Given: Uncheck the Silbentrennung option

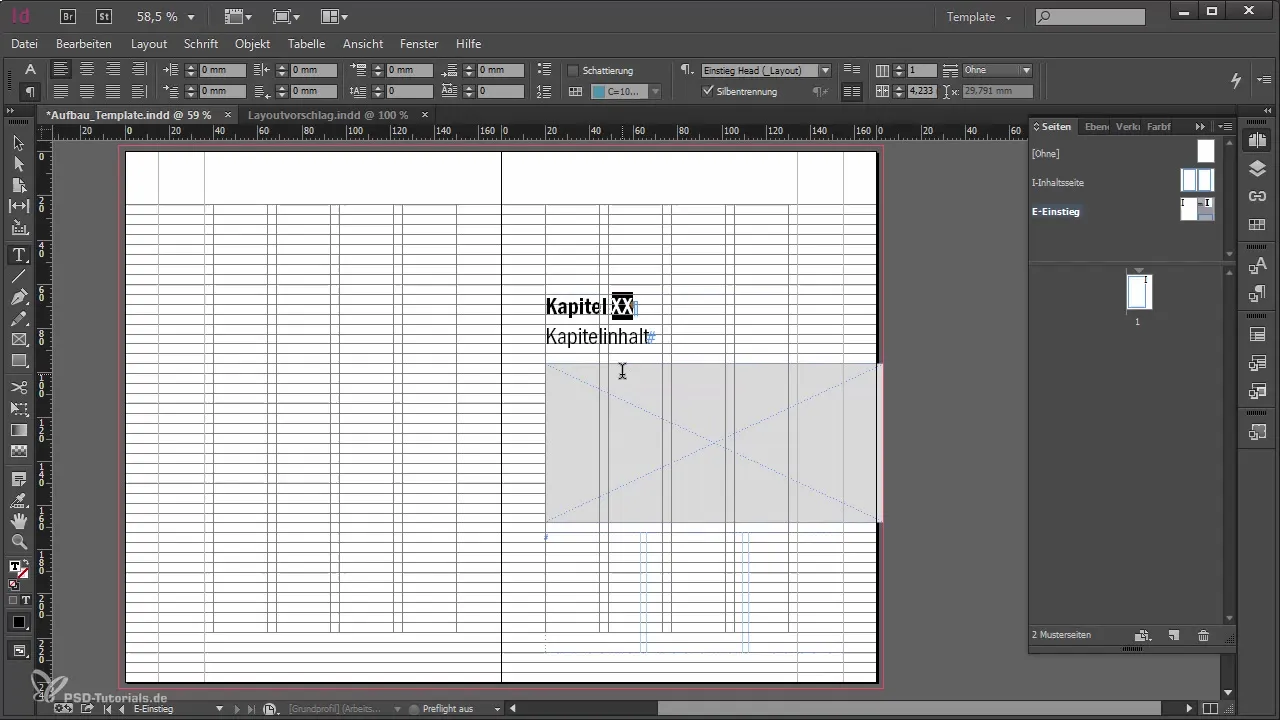Looking at the screenshot, I should tap(708, 91).
